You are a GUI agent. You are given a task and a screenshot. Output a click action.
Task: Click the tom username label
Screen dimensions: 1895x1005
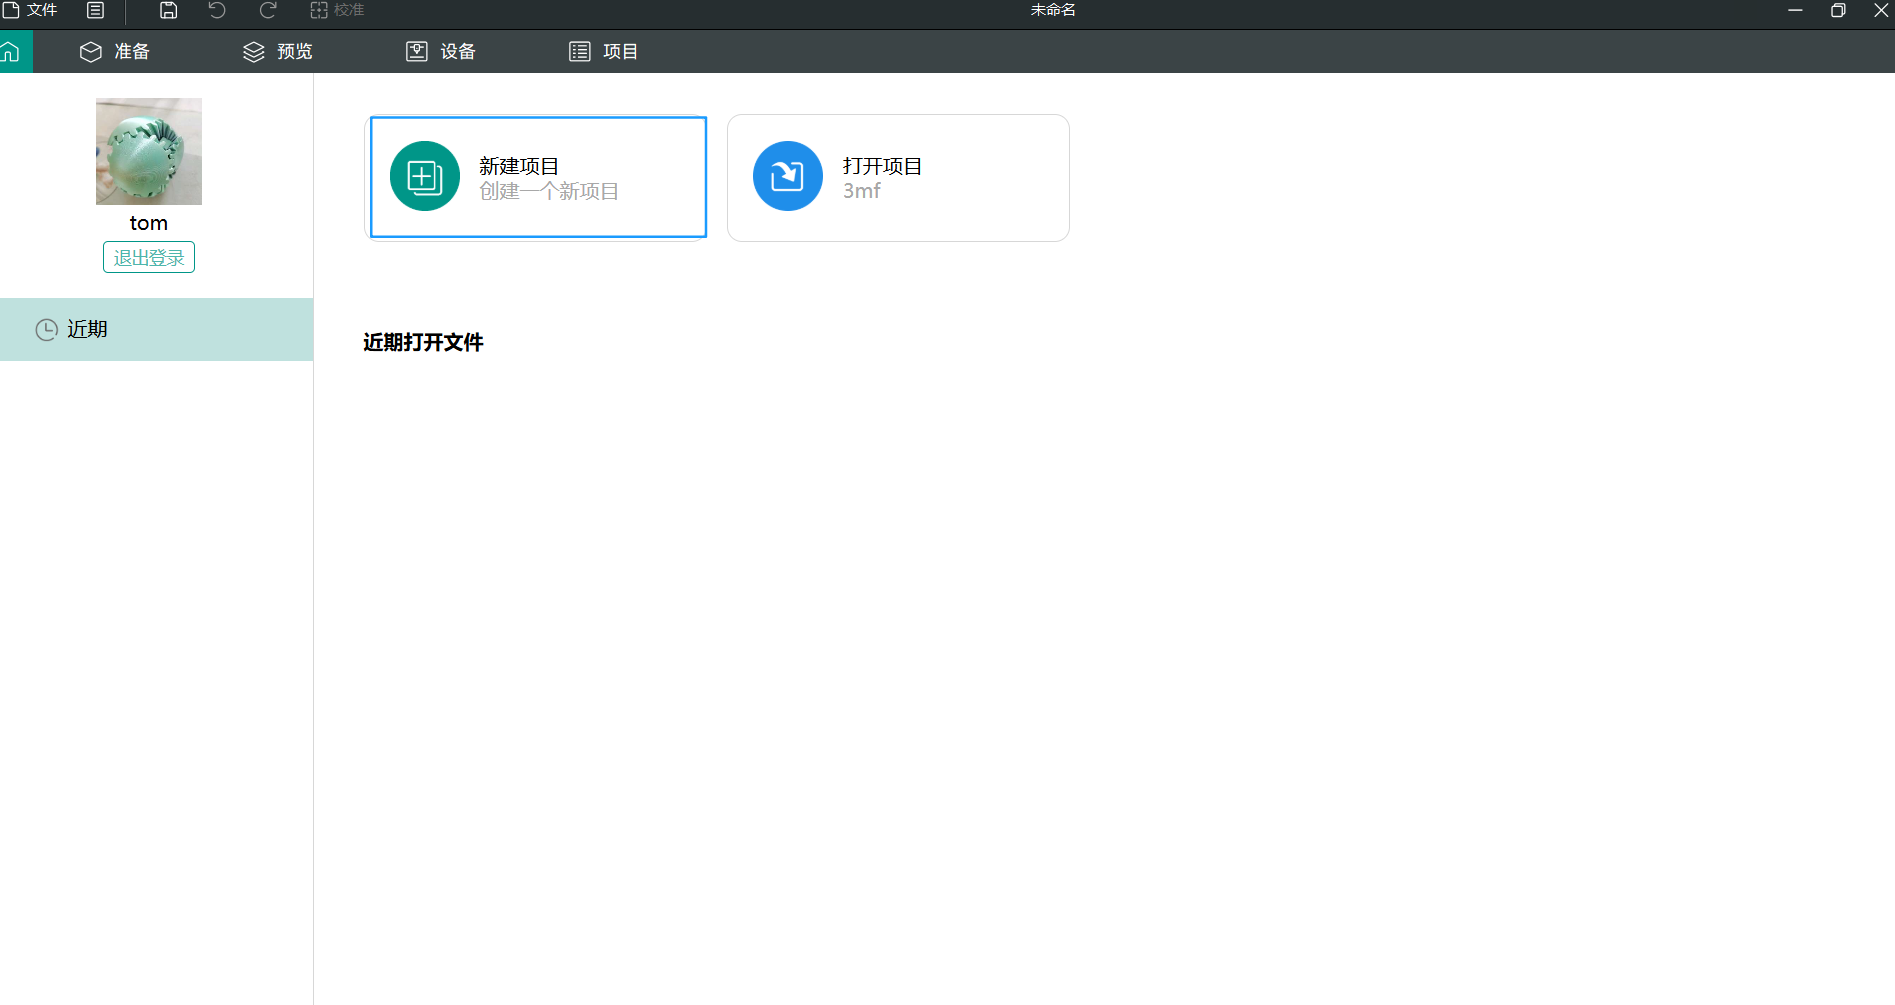pos(149,223)
